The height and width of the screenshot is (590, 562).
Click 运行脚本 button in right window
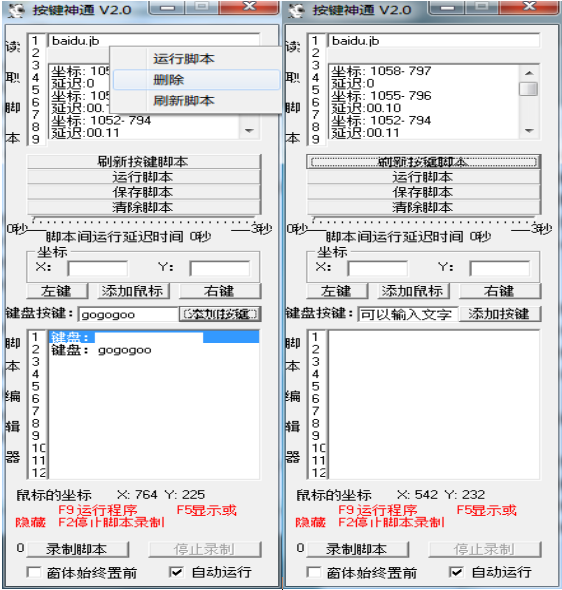424,177
